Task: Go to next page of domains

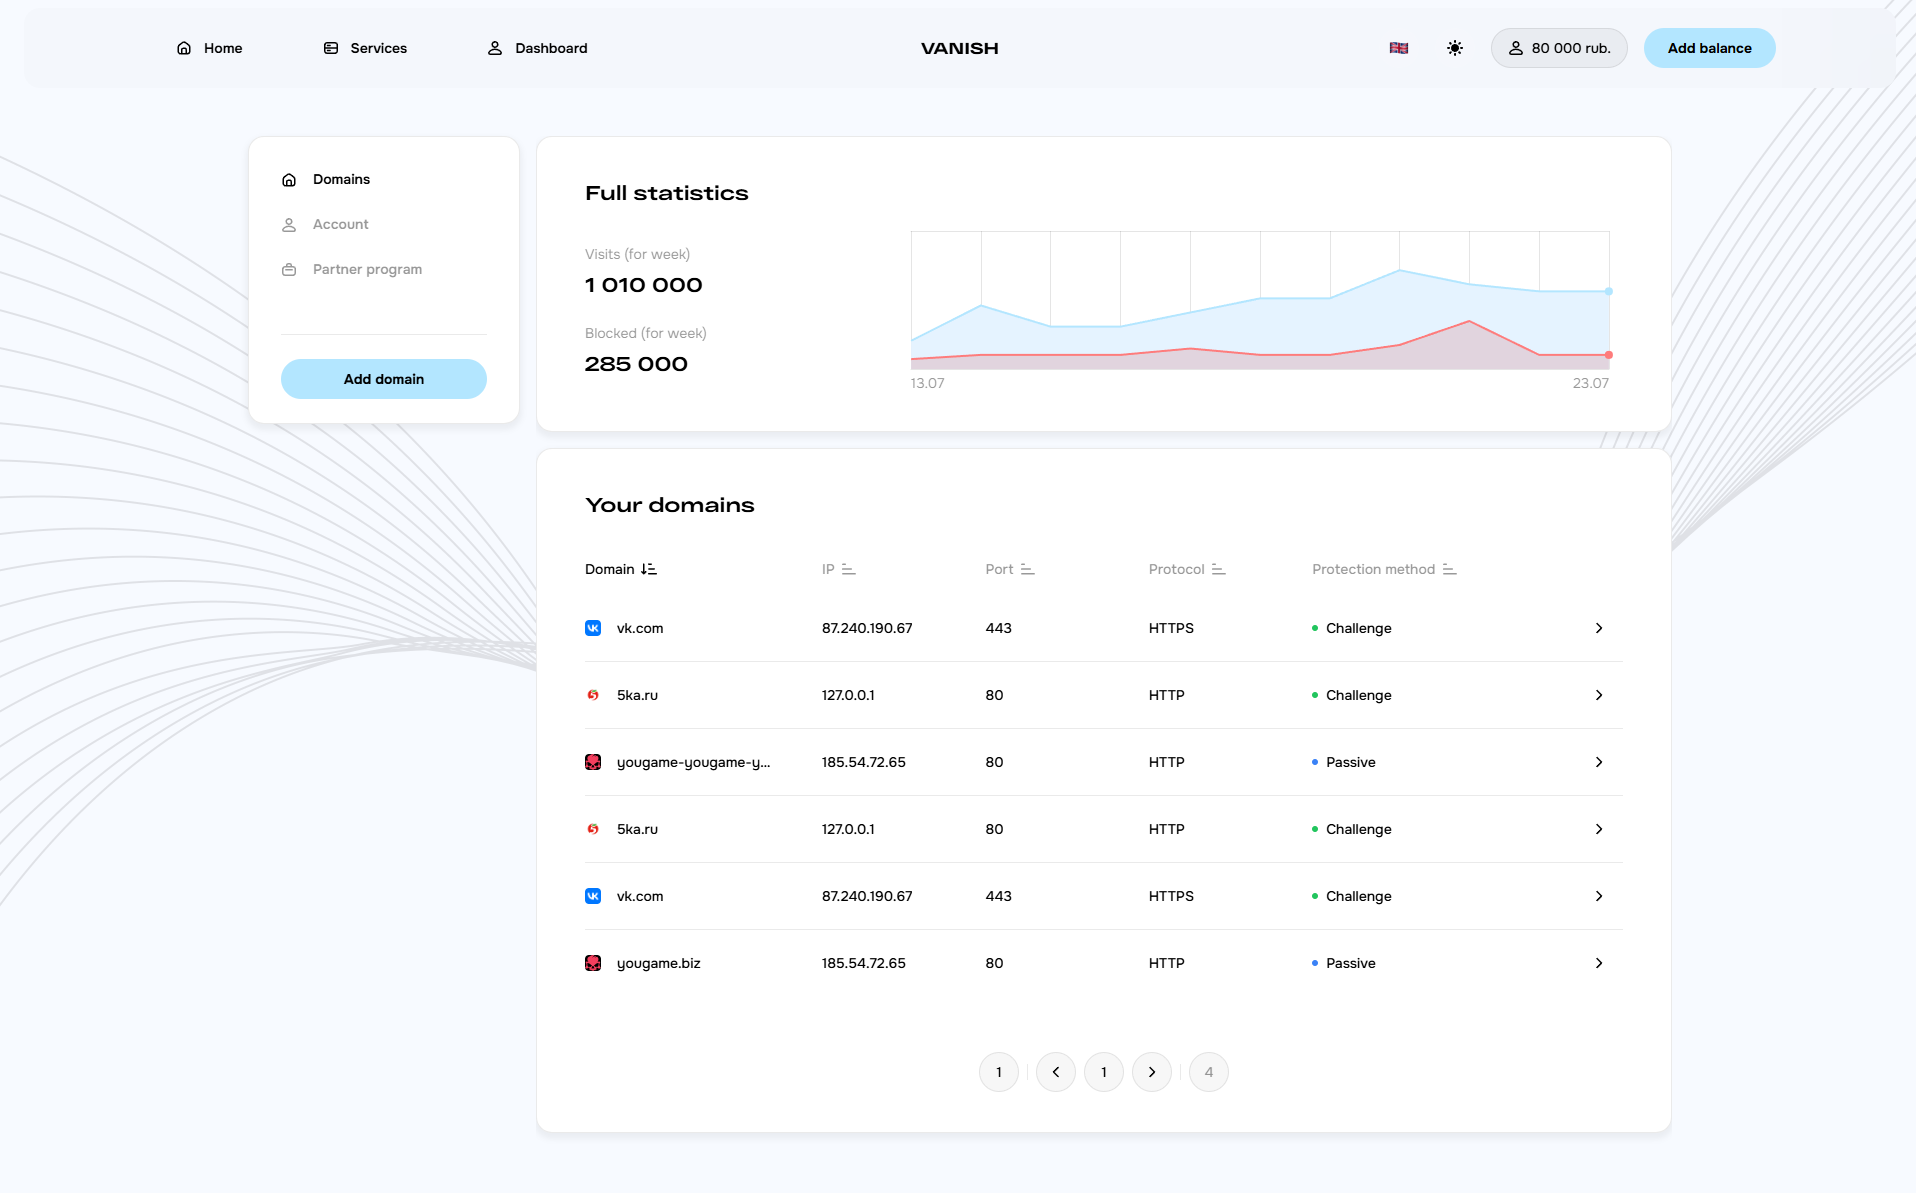Action: (x=1151, y=1072)
